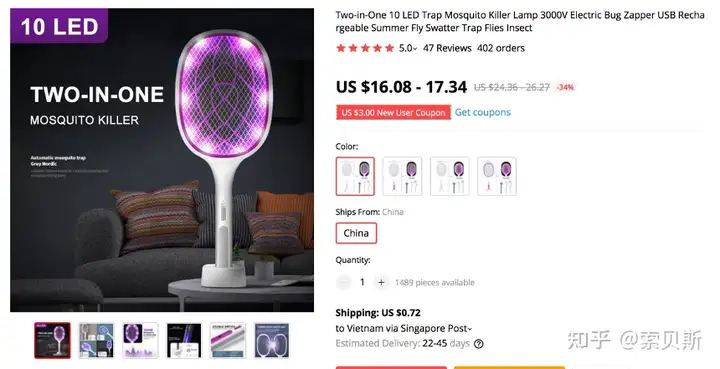This screenshot has width=720, height=369.
Task: Expand the 5.0 rating breakdown chevron
Action: [x=415, y=49]
